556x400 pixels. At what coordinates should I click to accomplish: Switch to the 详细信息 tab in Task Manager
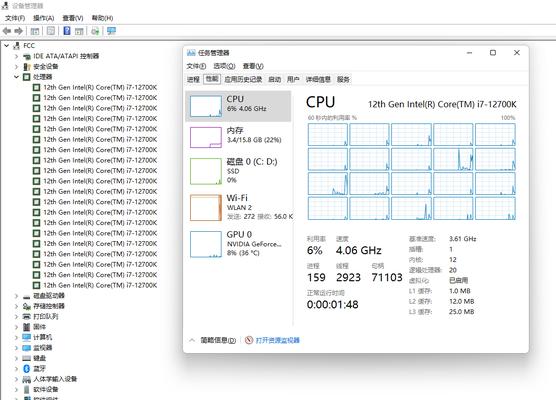318,79
